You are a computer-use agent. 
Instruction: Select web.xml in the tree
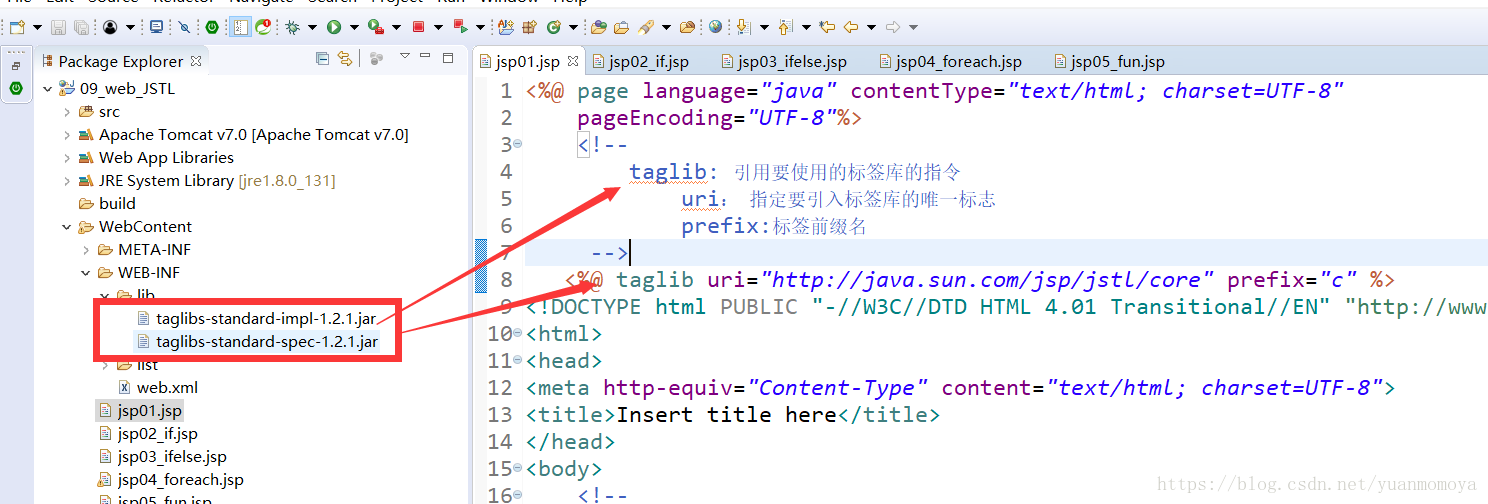tap(157, 387)
